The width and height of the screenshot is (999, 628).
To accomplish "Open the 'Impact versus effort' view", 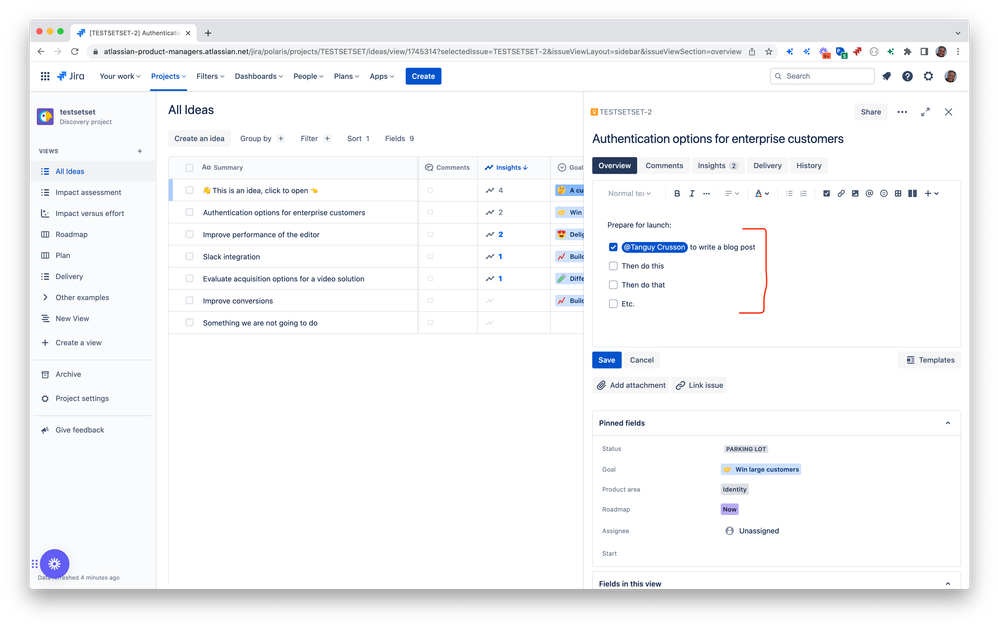I will pos(89,213).
